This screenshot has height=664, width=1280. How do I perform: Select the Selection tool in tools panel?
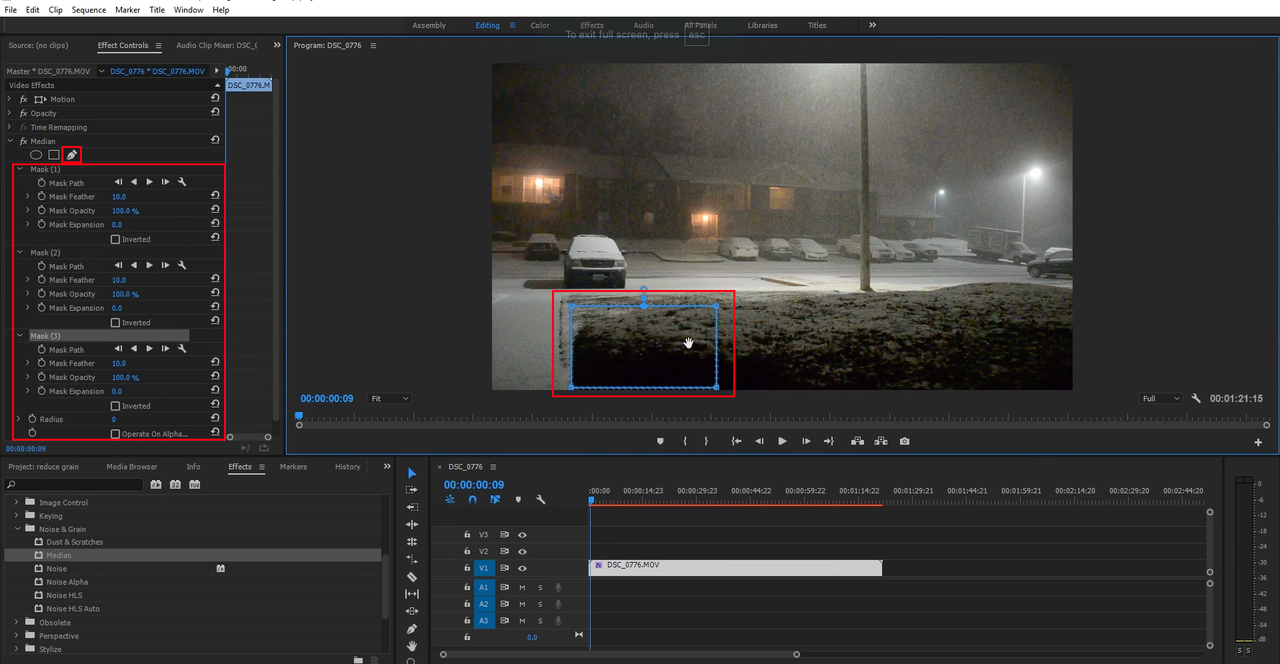point(411,473)
